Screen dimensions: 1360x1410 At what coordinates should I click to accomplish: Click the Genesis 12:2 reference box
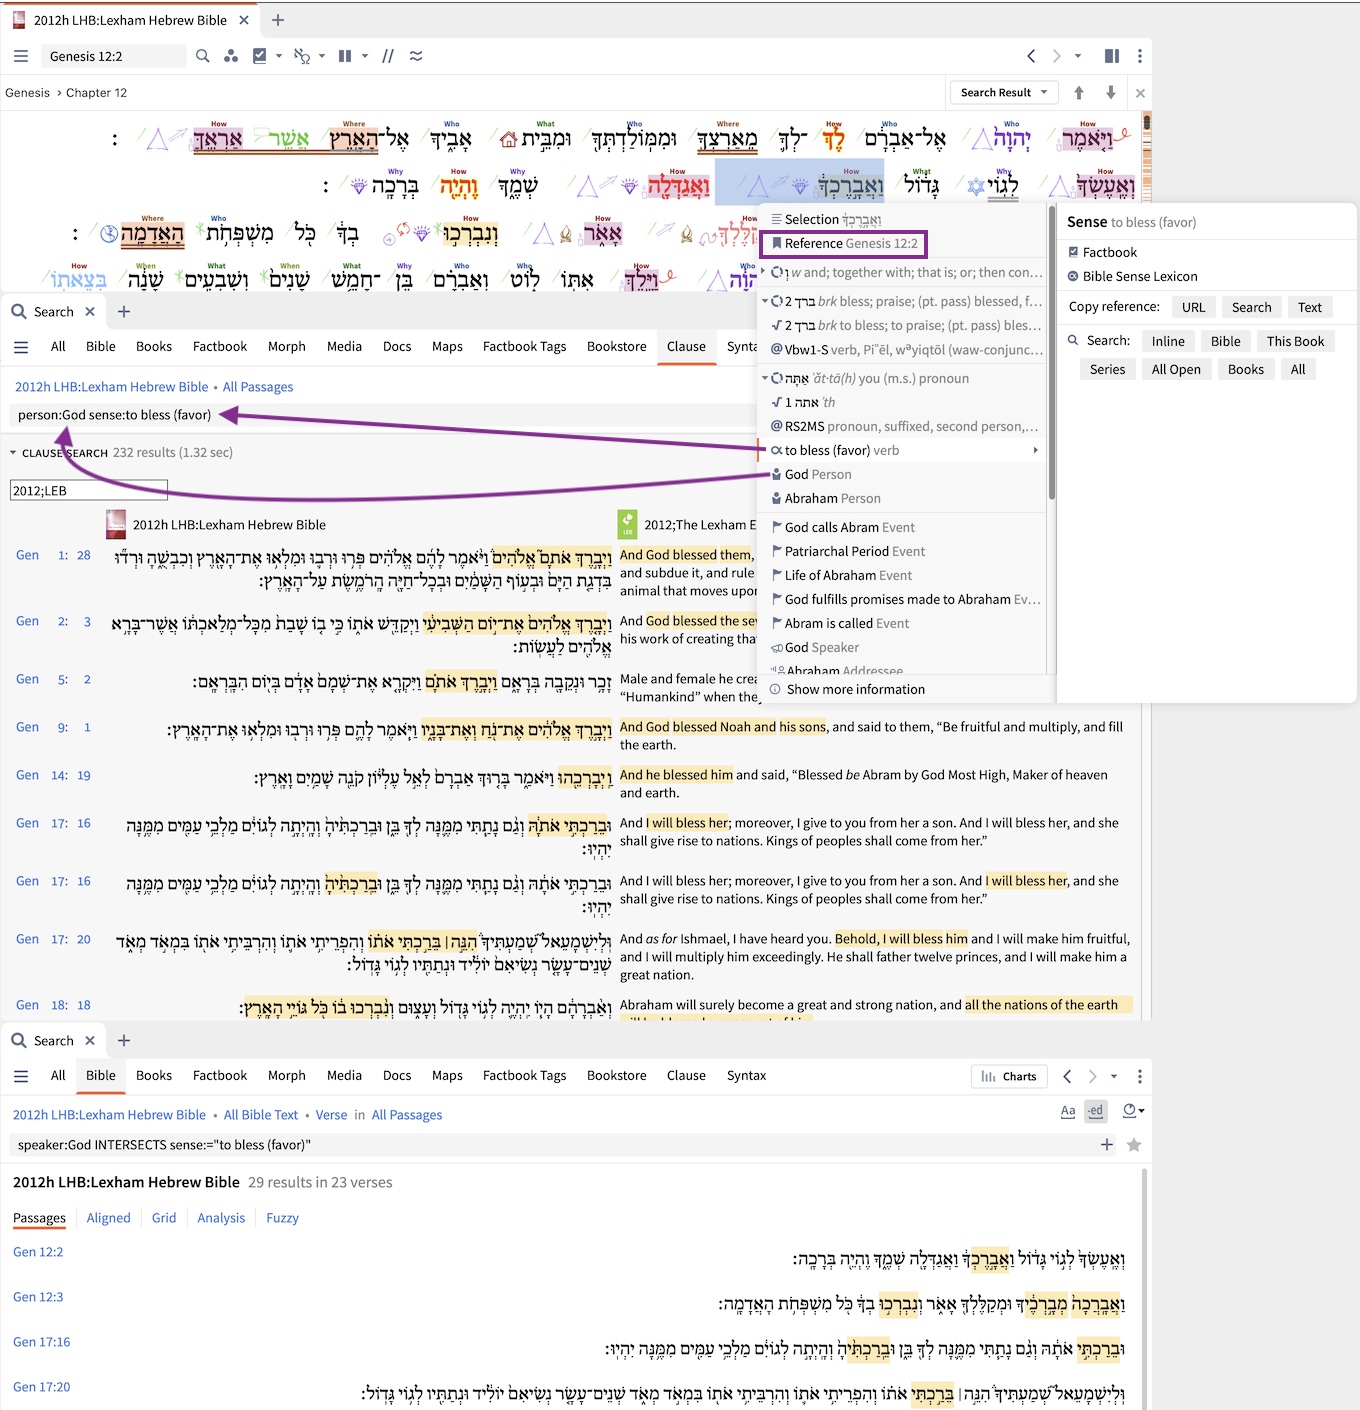tap(113, 56)
